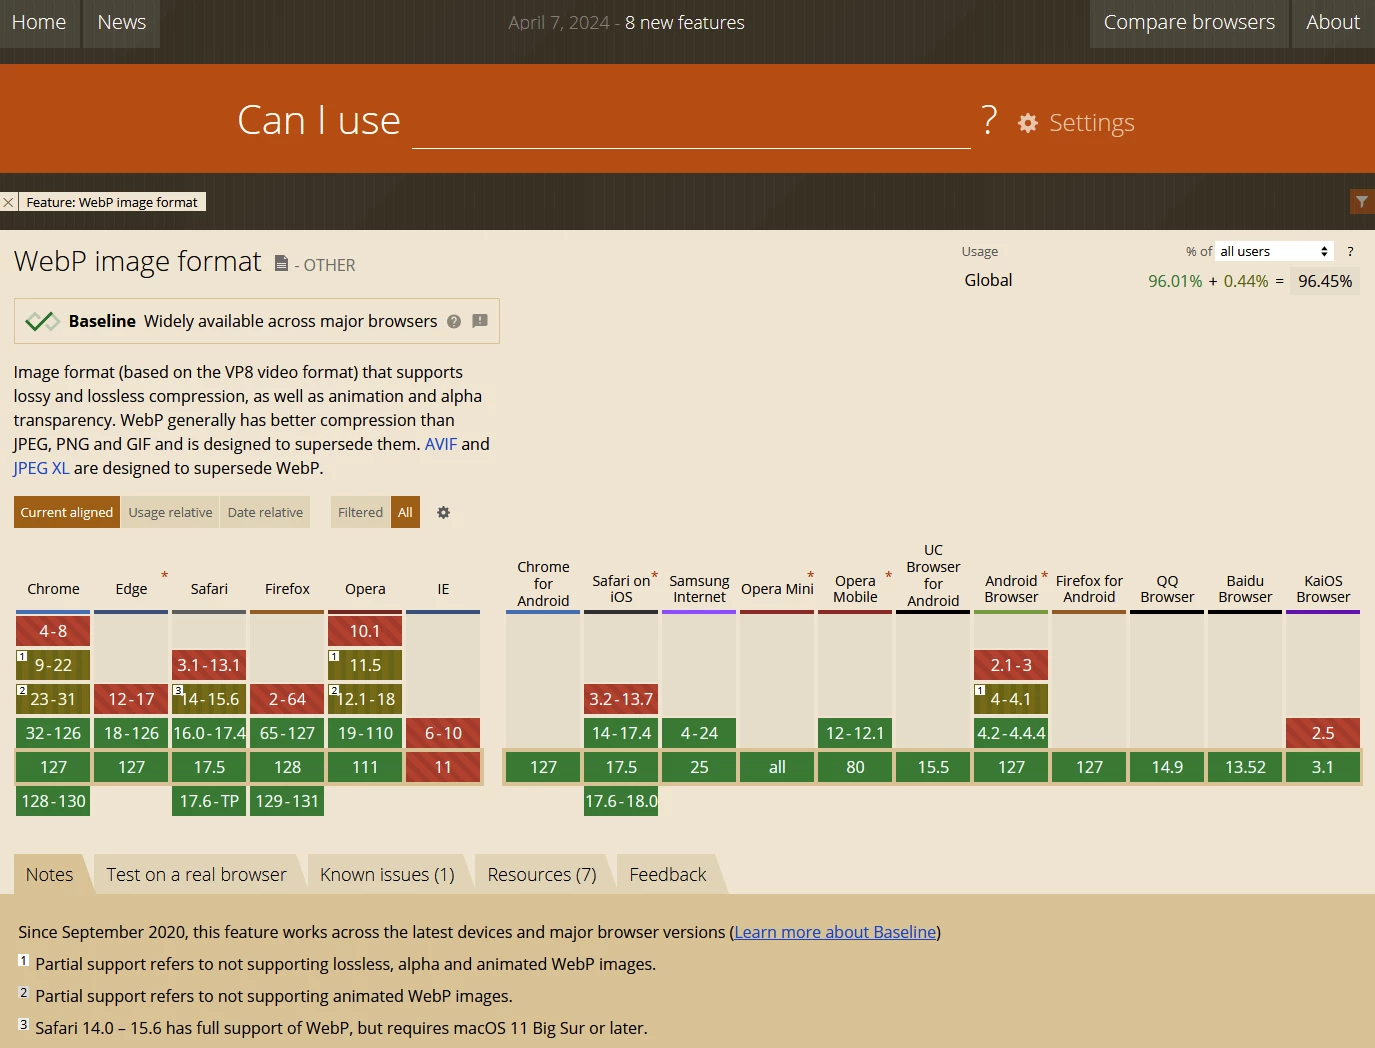Click the filter funnel icon
Screen dimensions: 1375x1048
tap(1362, 202)
